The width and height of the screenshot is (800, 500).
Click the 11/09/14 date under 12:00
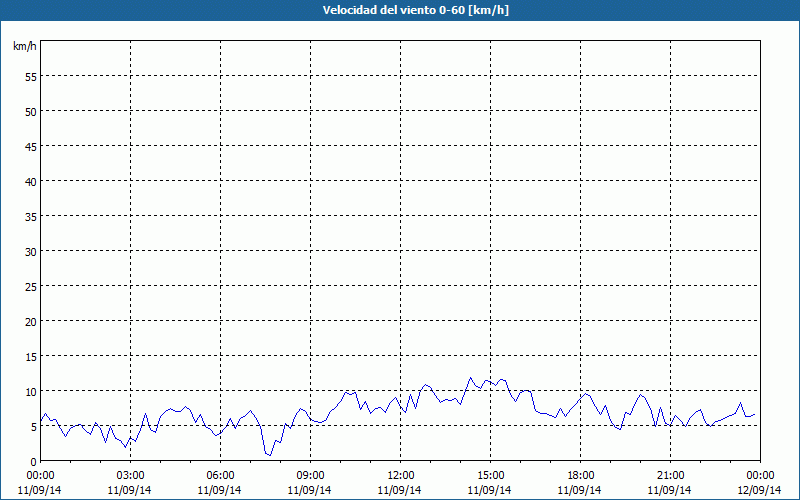[x=399, y=490]
